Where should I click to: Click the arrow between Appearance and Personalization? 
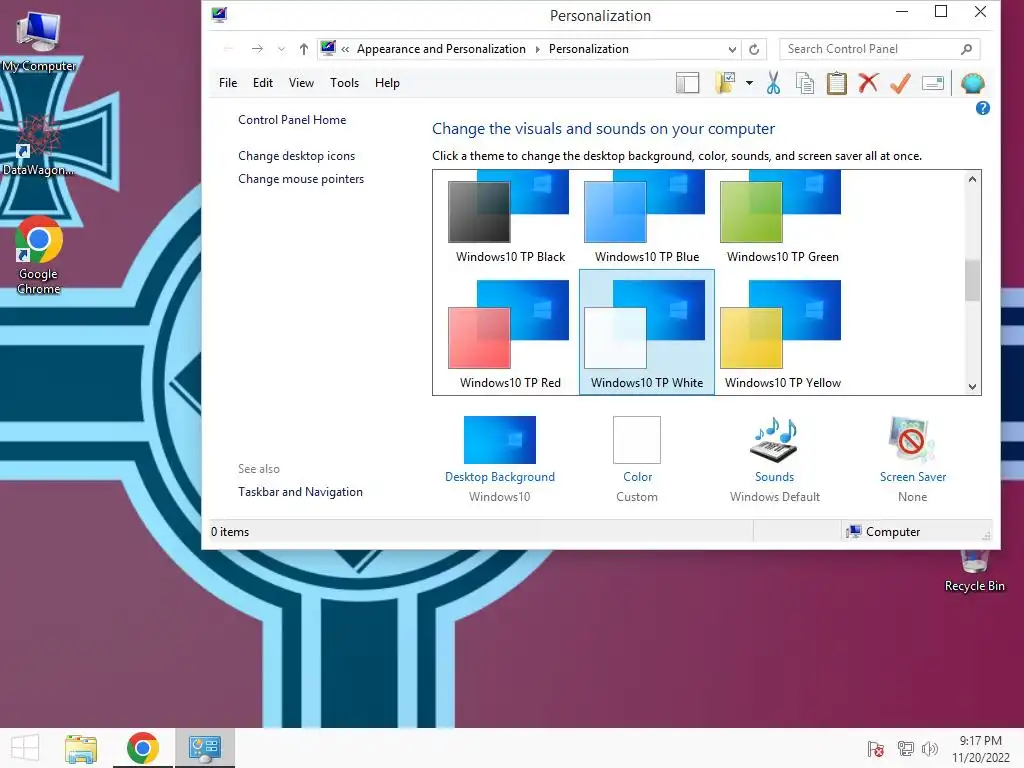[x=537, y=49]
